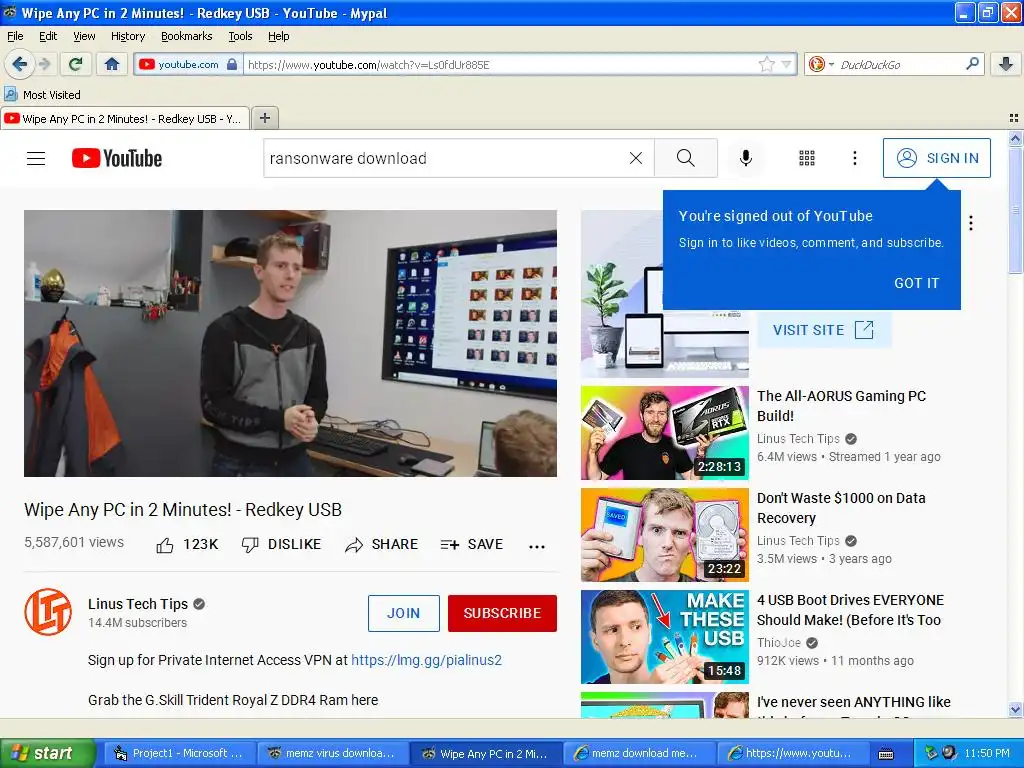Reload the page with the refresh icon

75,64
